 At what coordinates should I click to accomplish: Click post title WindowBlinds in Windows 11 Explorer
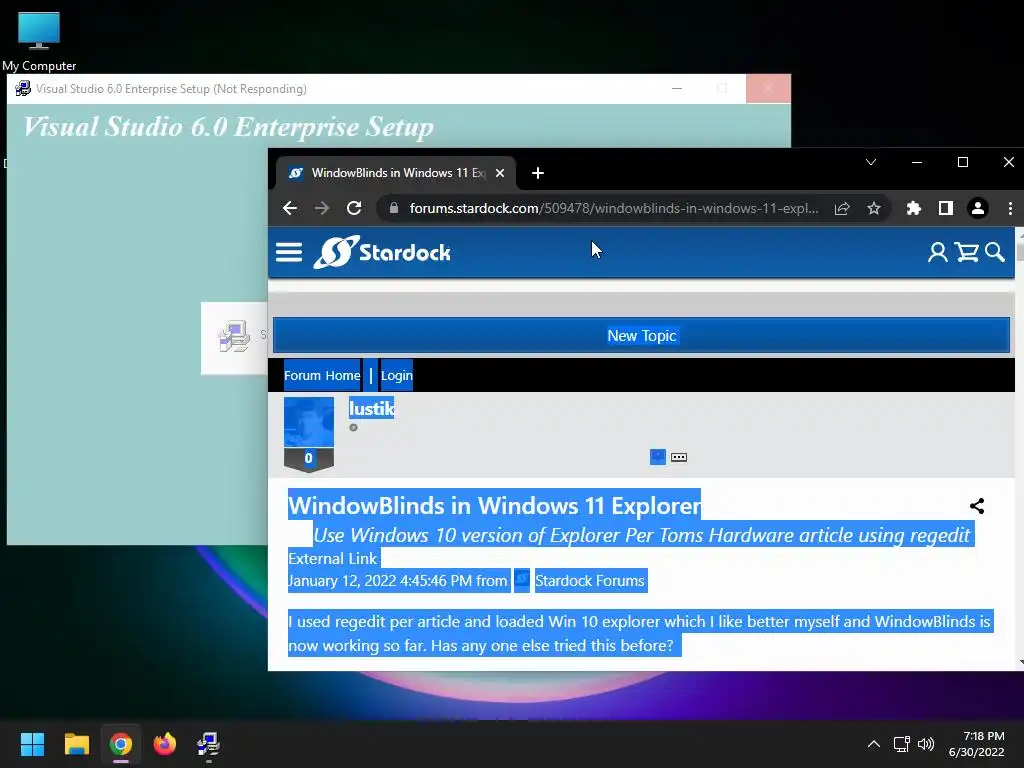(x=494, y=505)
